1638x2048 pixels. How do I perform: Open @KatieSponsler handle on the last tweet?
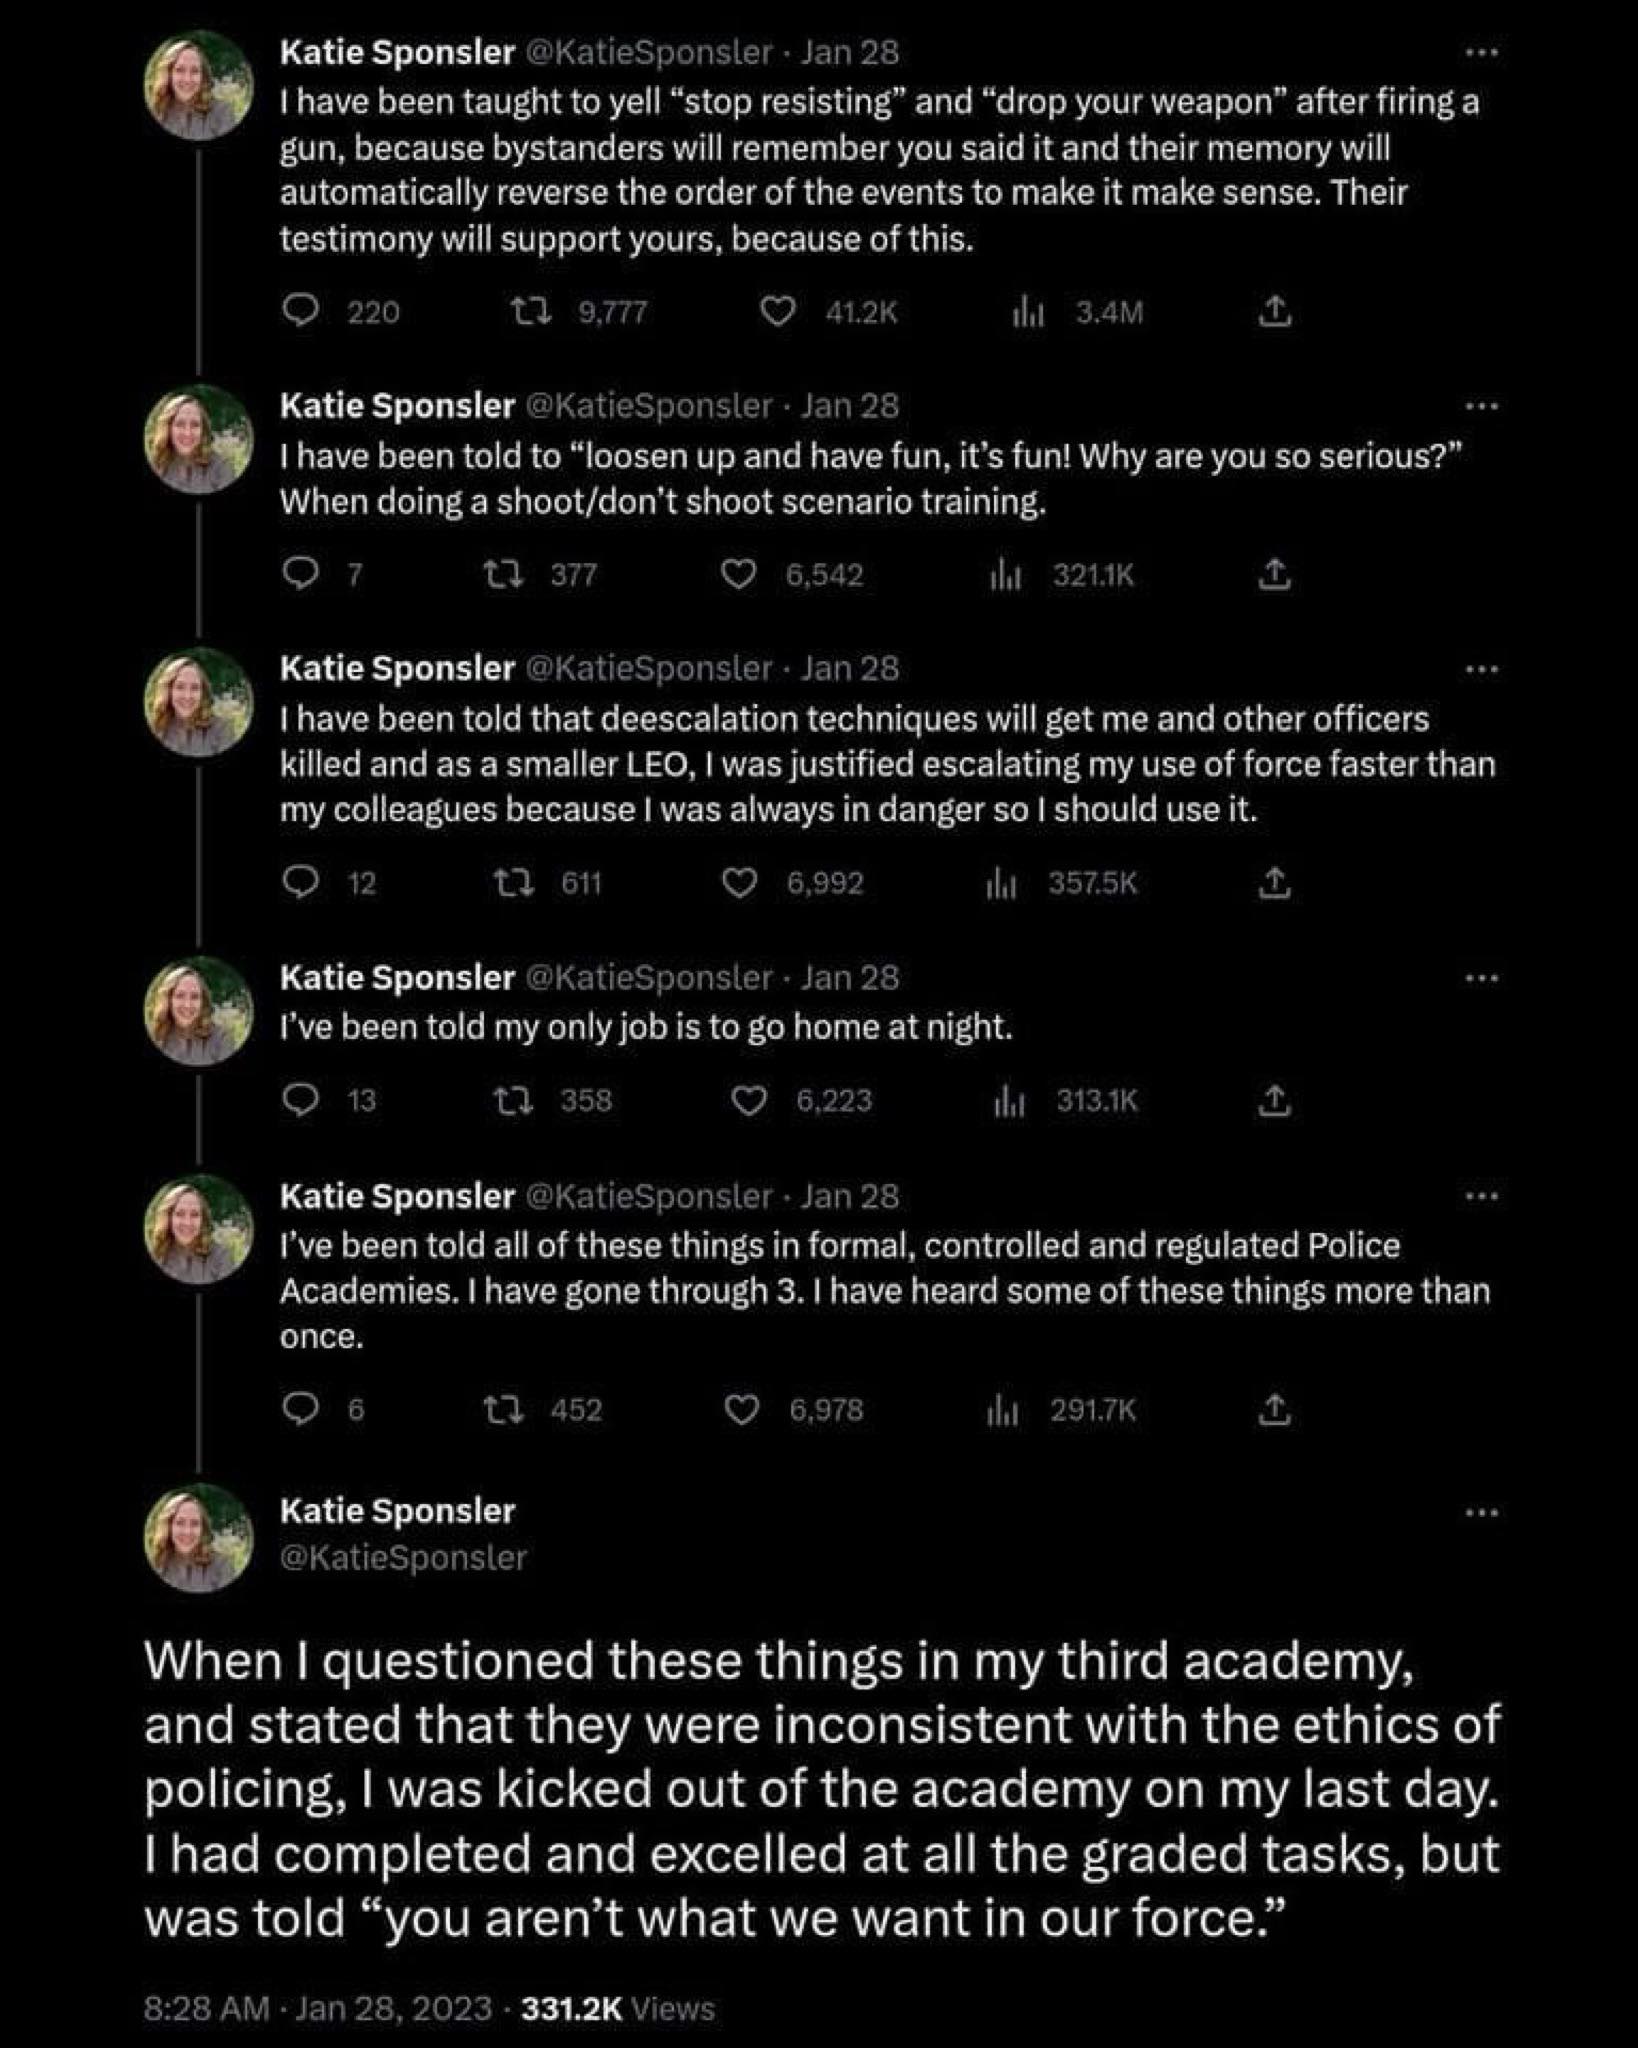coord(403,1557)
